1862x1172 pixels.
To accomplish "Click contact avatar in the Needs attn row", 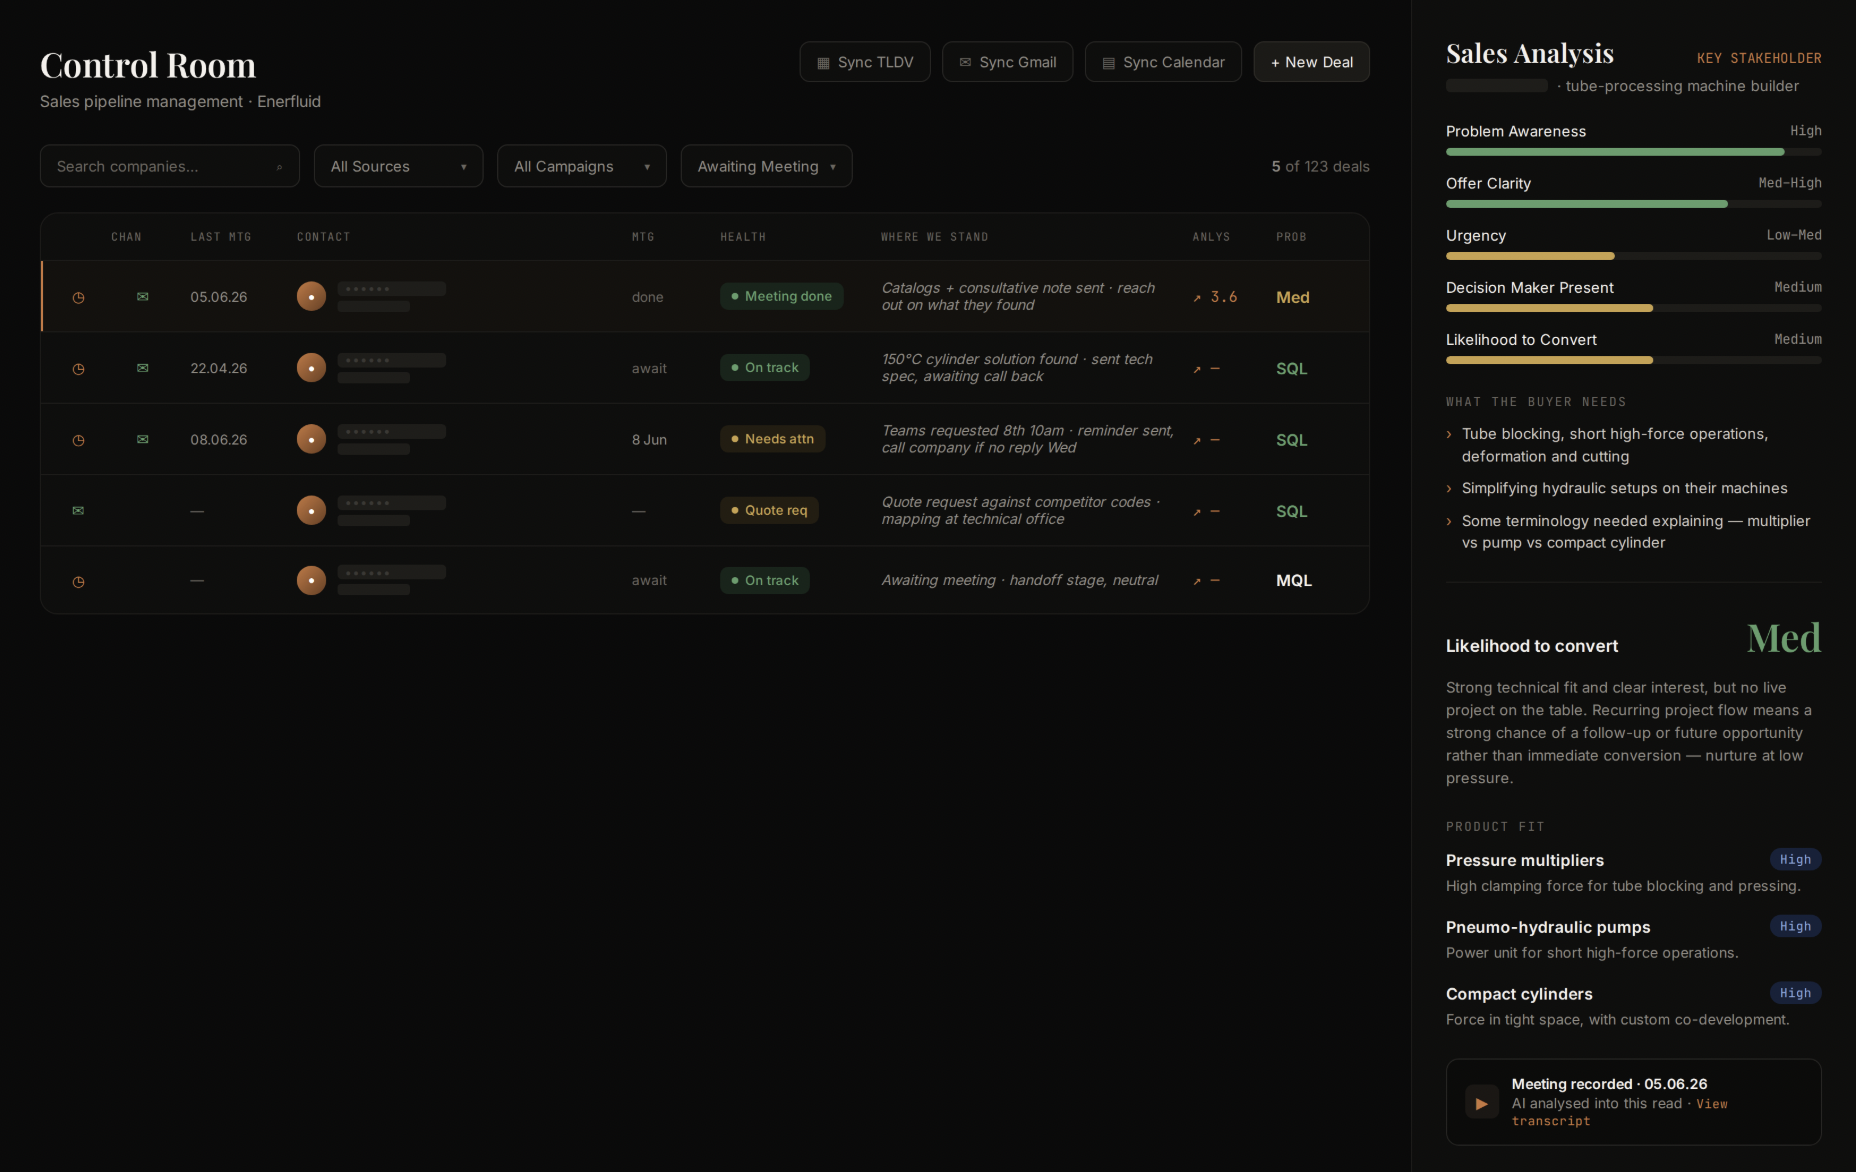I will pos(311,439).
